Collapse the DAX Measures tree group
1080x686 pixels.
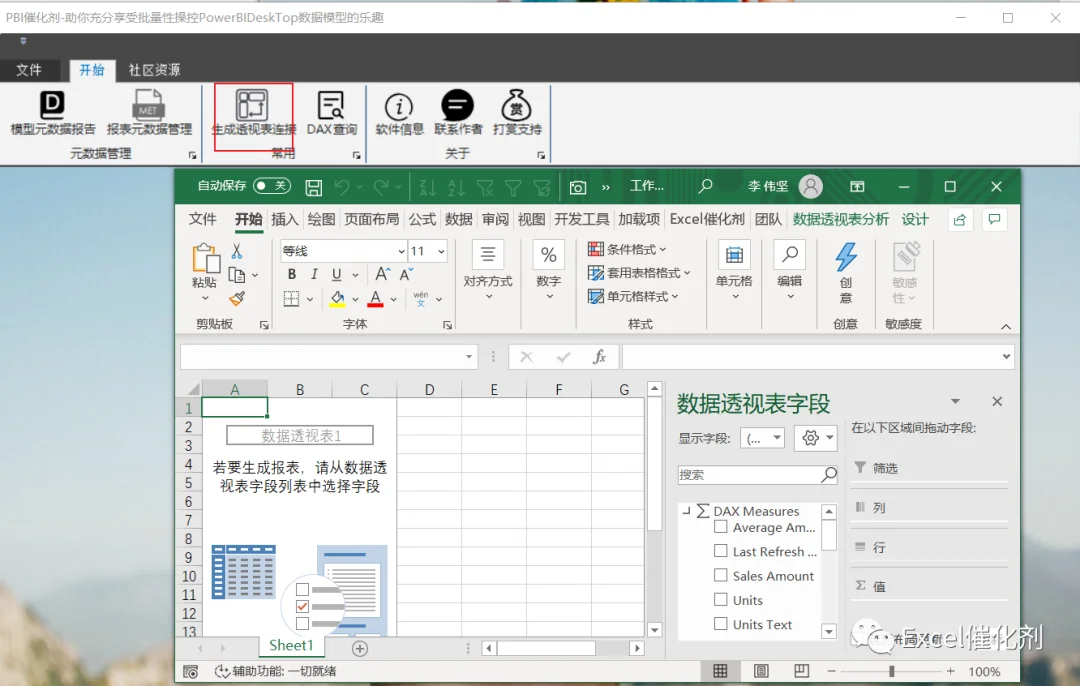click(686, 511)
